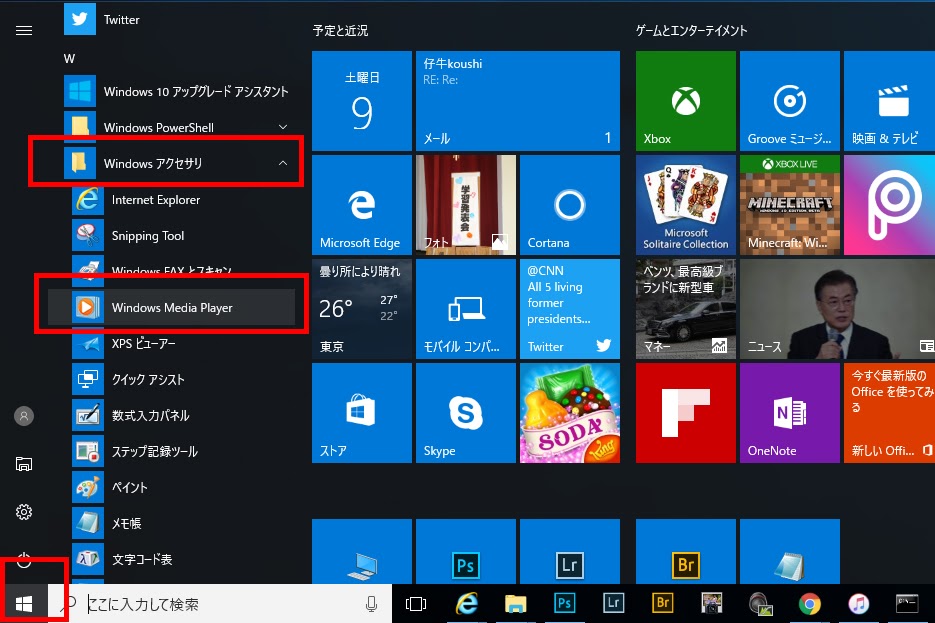The image size is (935, 623).
Task: Expand the Windows PowerShell folder chevron
Action: pyautogui.click(x=283, y=127)
